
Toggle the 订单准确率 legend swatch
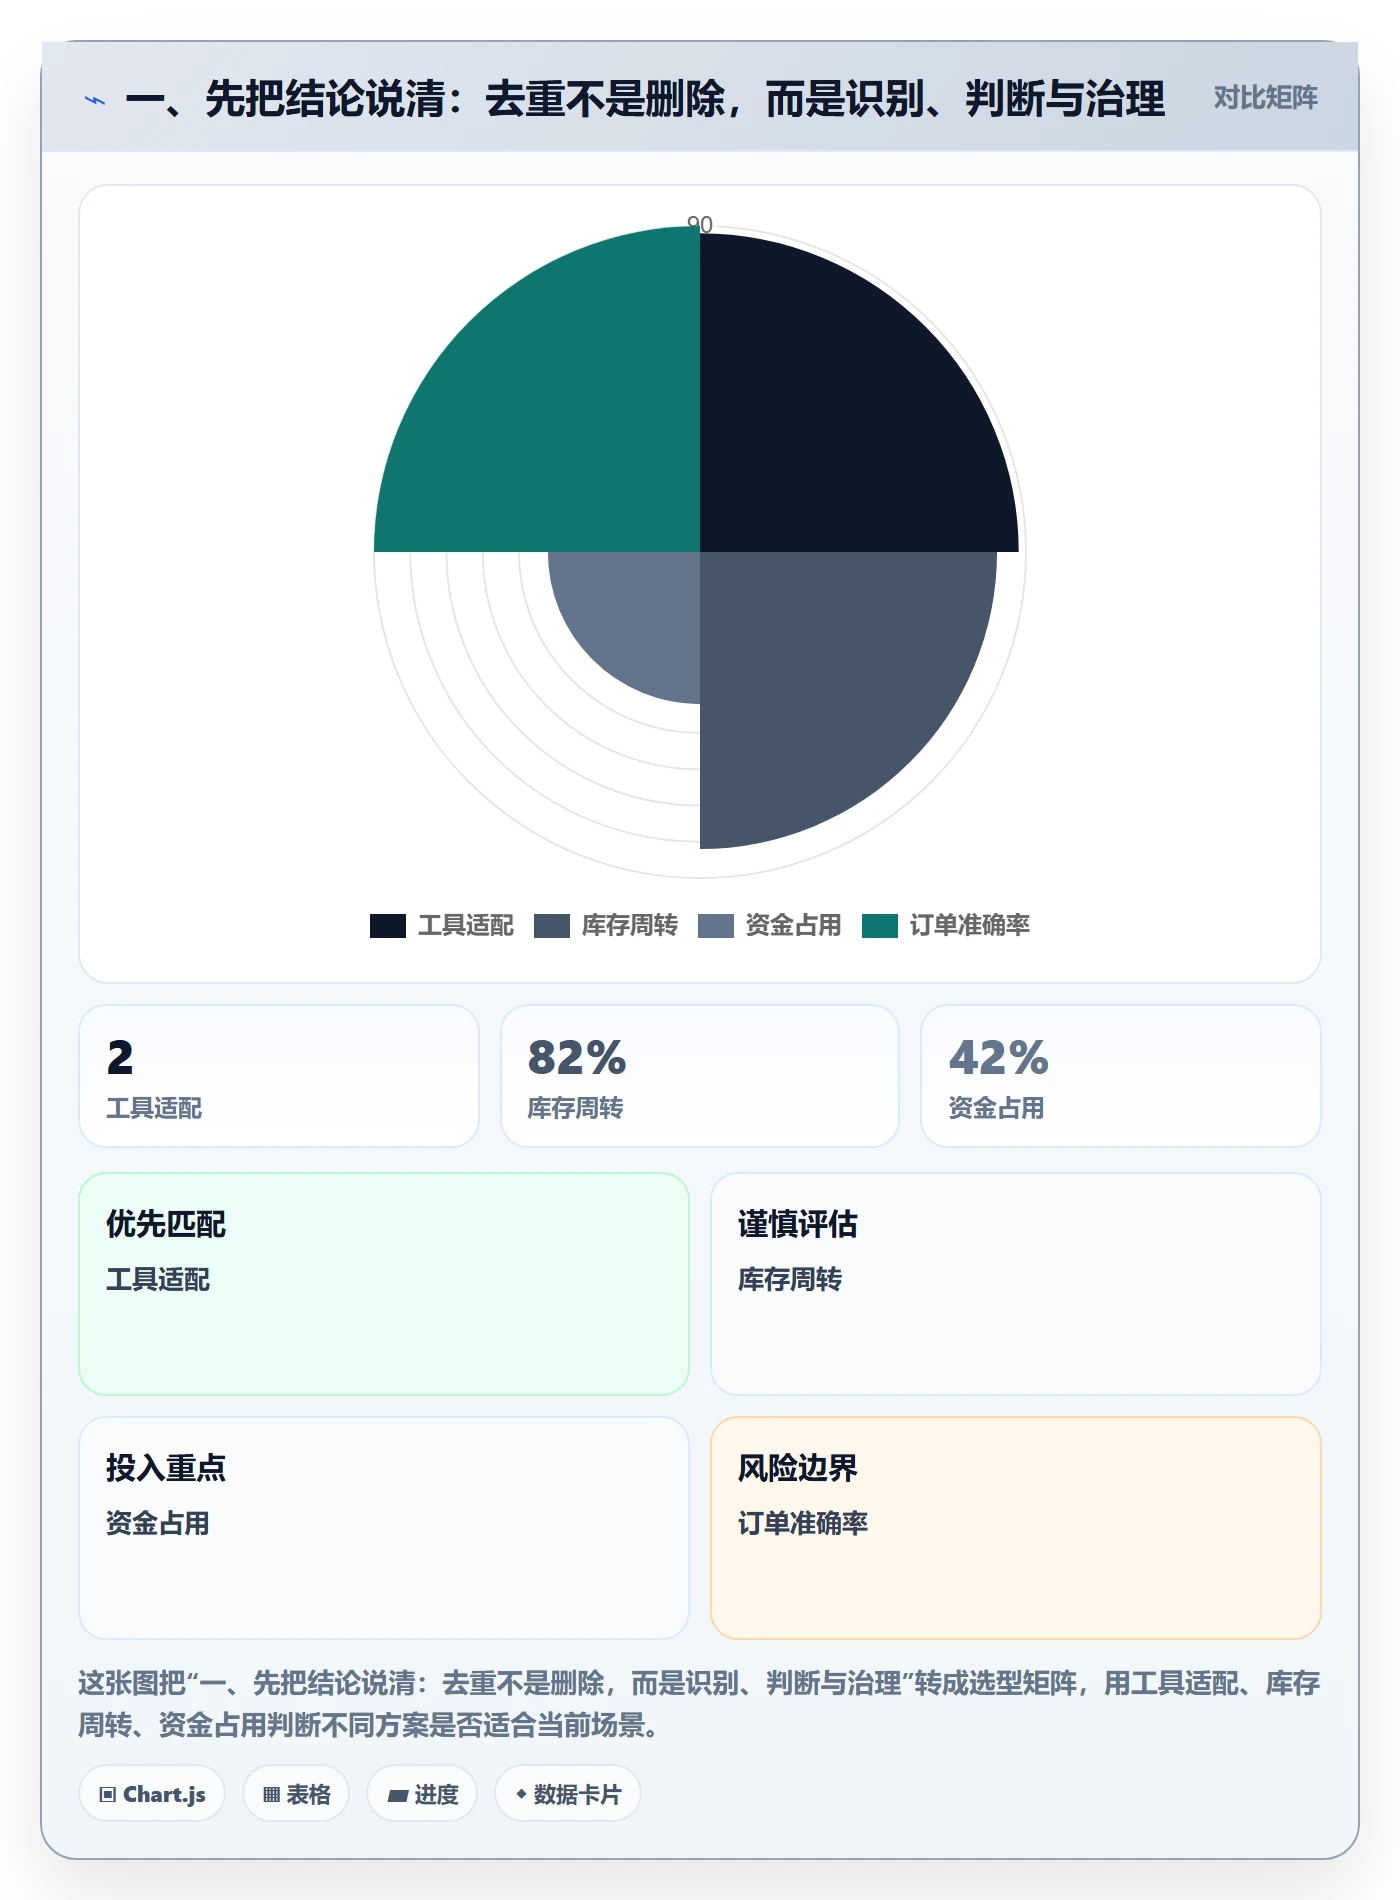point(880,926)
